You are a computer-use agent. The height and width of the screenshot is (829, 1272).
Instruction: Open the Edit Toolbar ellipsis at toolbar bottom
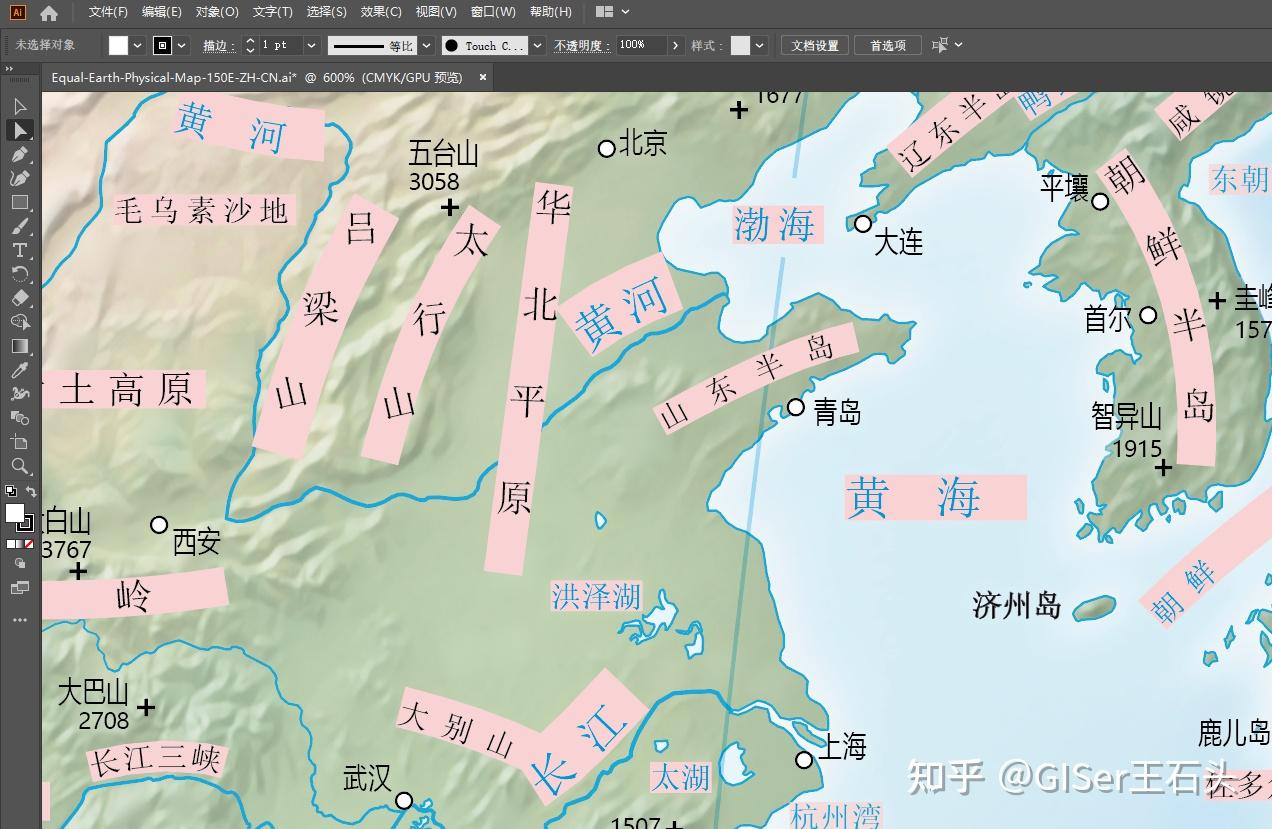coord(20,620)
